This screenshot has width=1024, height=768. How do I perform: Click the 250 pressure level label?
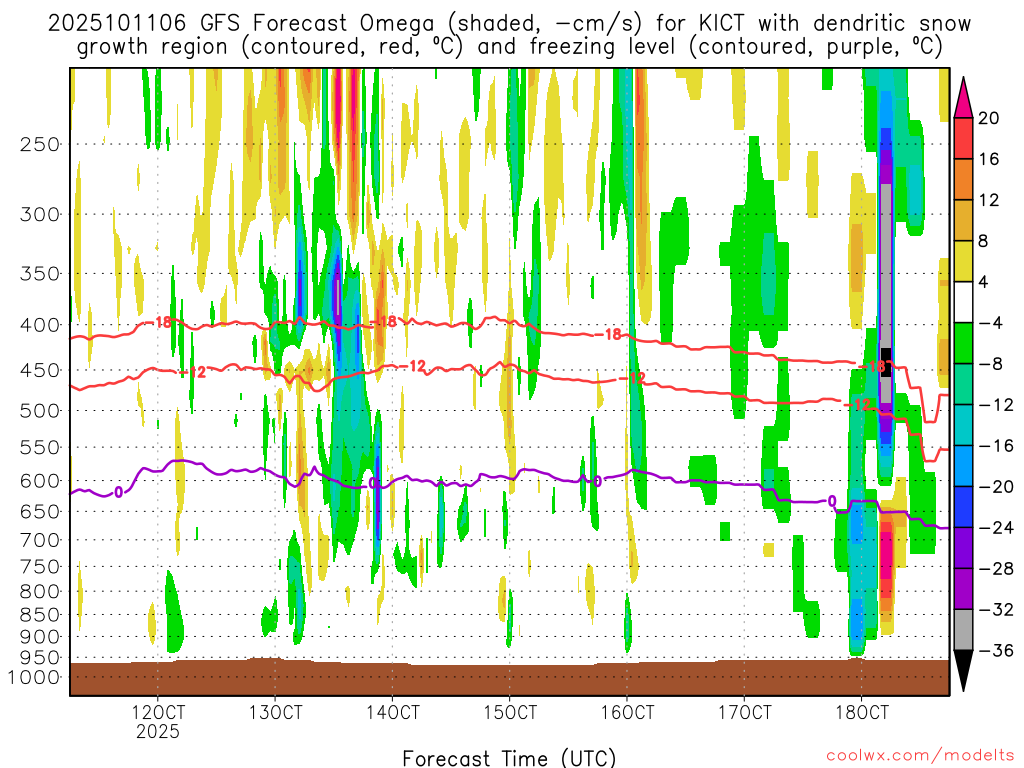coord(40,144)
